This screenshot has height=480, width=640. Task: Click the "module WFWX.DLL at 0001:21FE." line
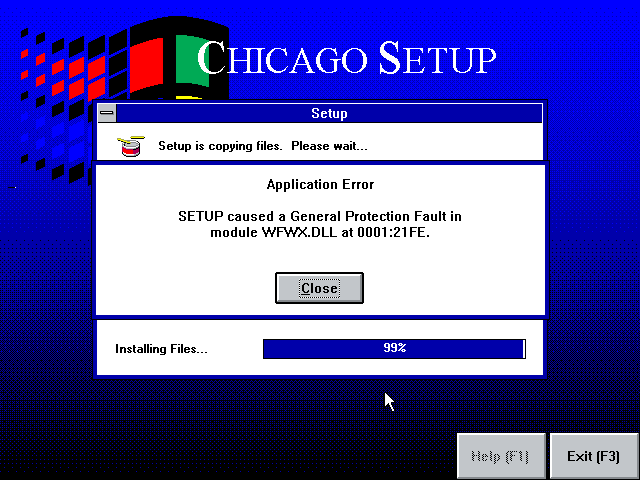(320, 232)
